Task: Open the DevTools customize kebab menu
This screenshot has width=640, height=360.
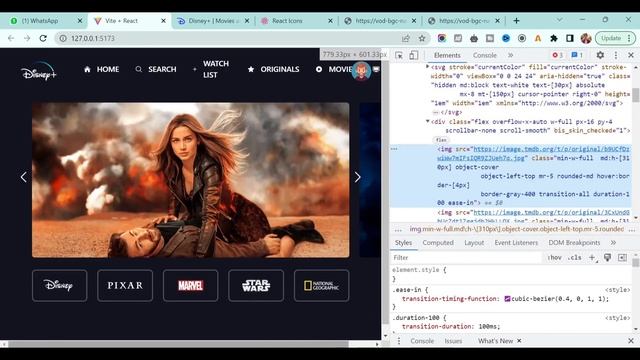Action: [x=616, y=55]
